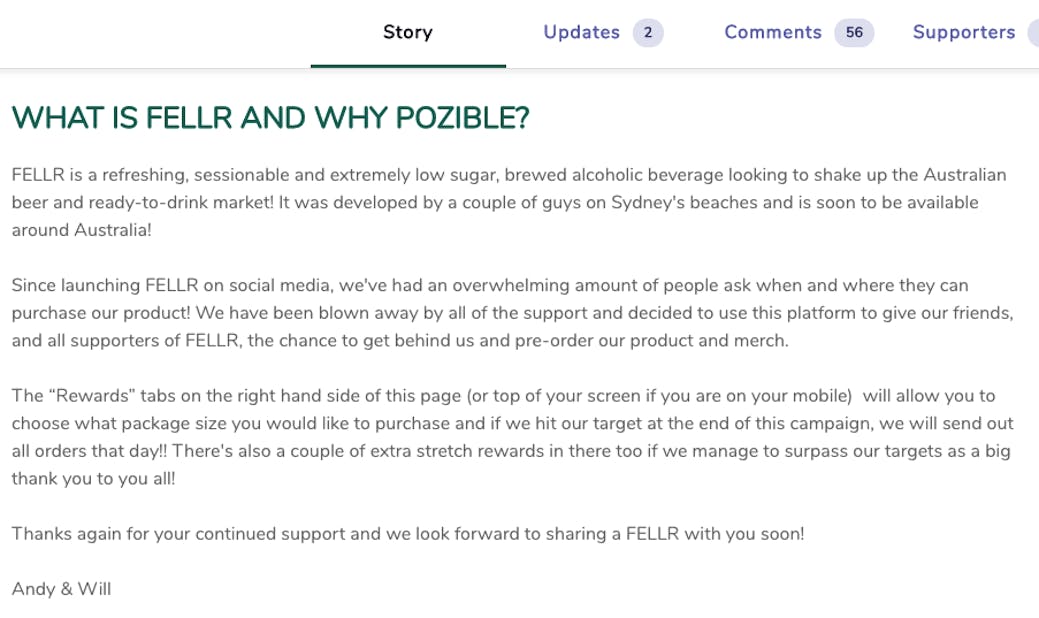
Task: Switch to the Updates tab
Action: point(581,32)
